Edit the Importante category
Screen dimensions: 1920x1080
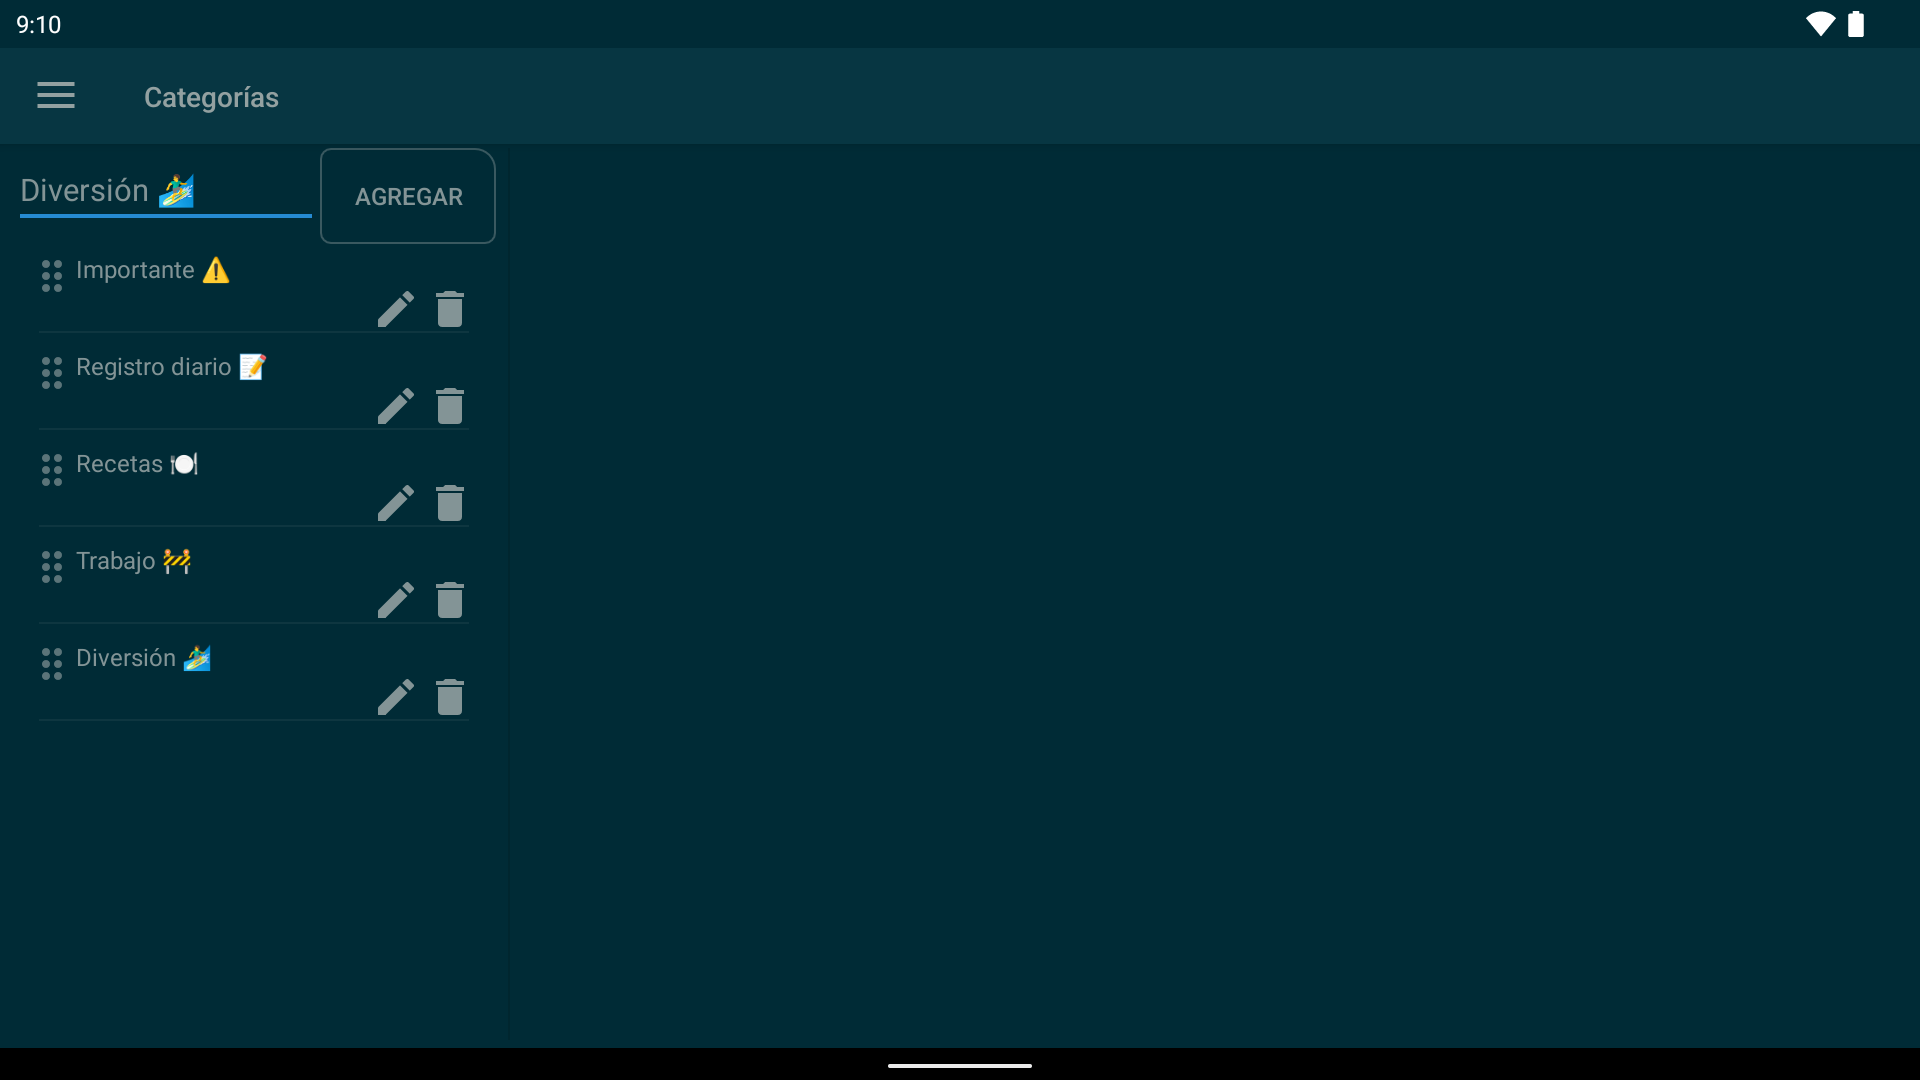pos(396,309)
